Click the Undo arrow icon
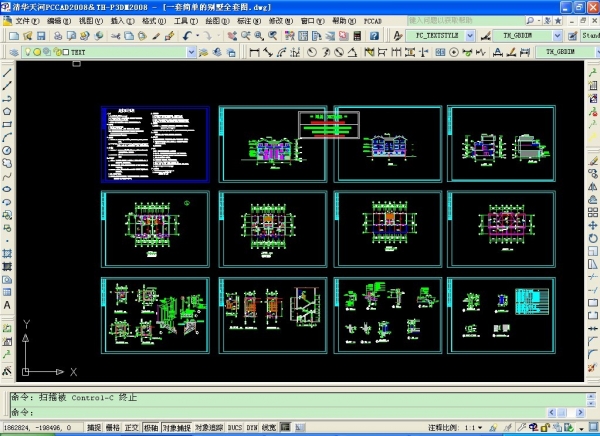The width and height of the screenshot is (600, 436). [188, 35]
